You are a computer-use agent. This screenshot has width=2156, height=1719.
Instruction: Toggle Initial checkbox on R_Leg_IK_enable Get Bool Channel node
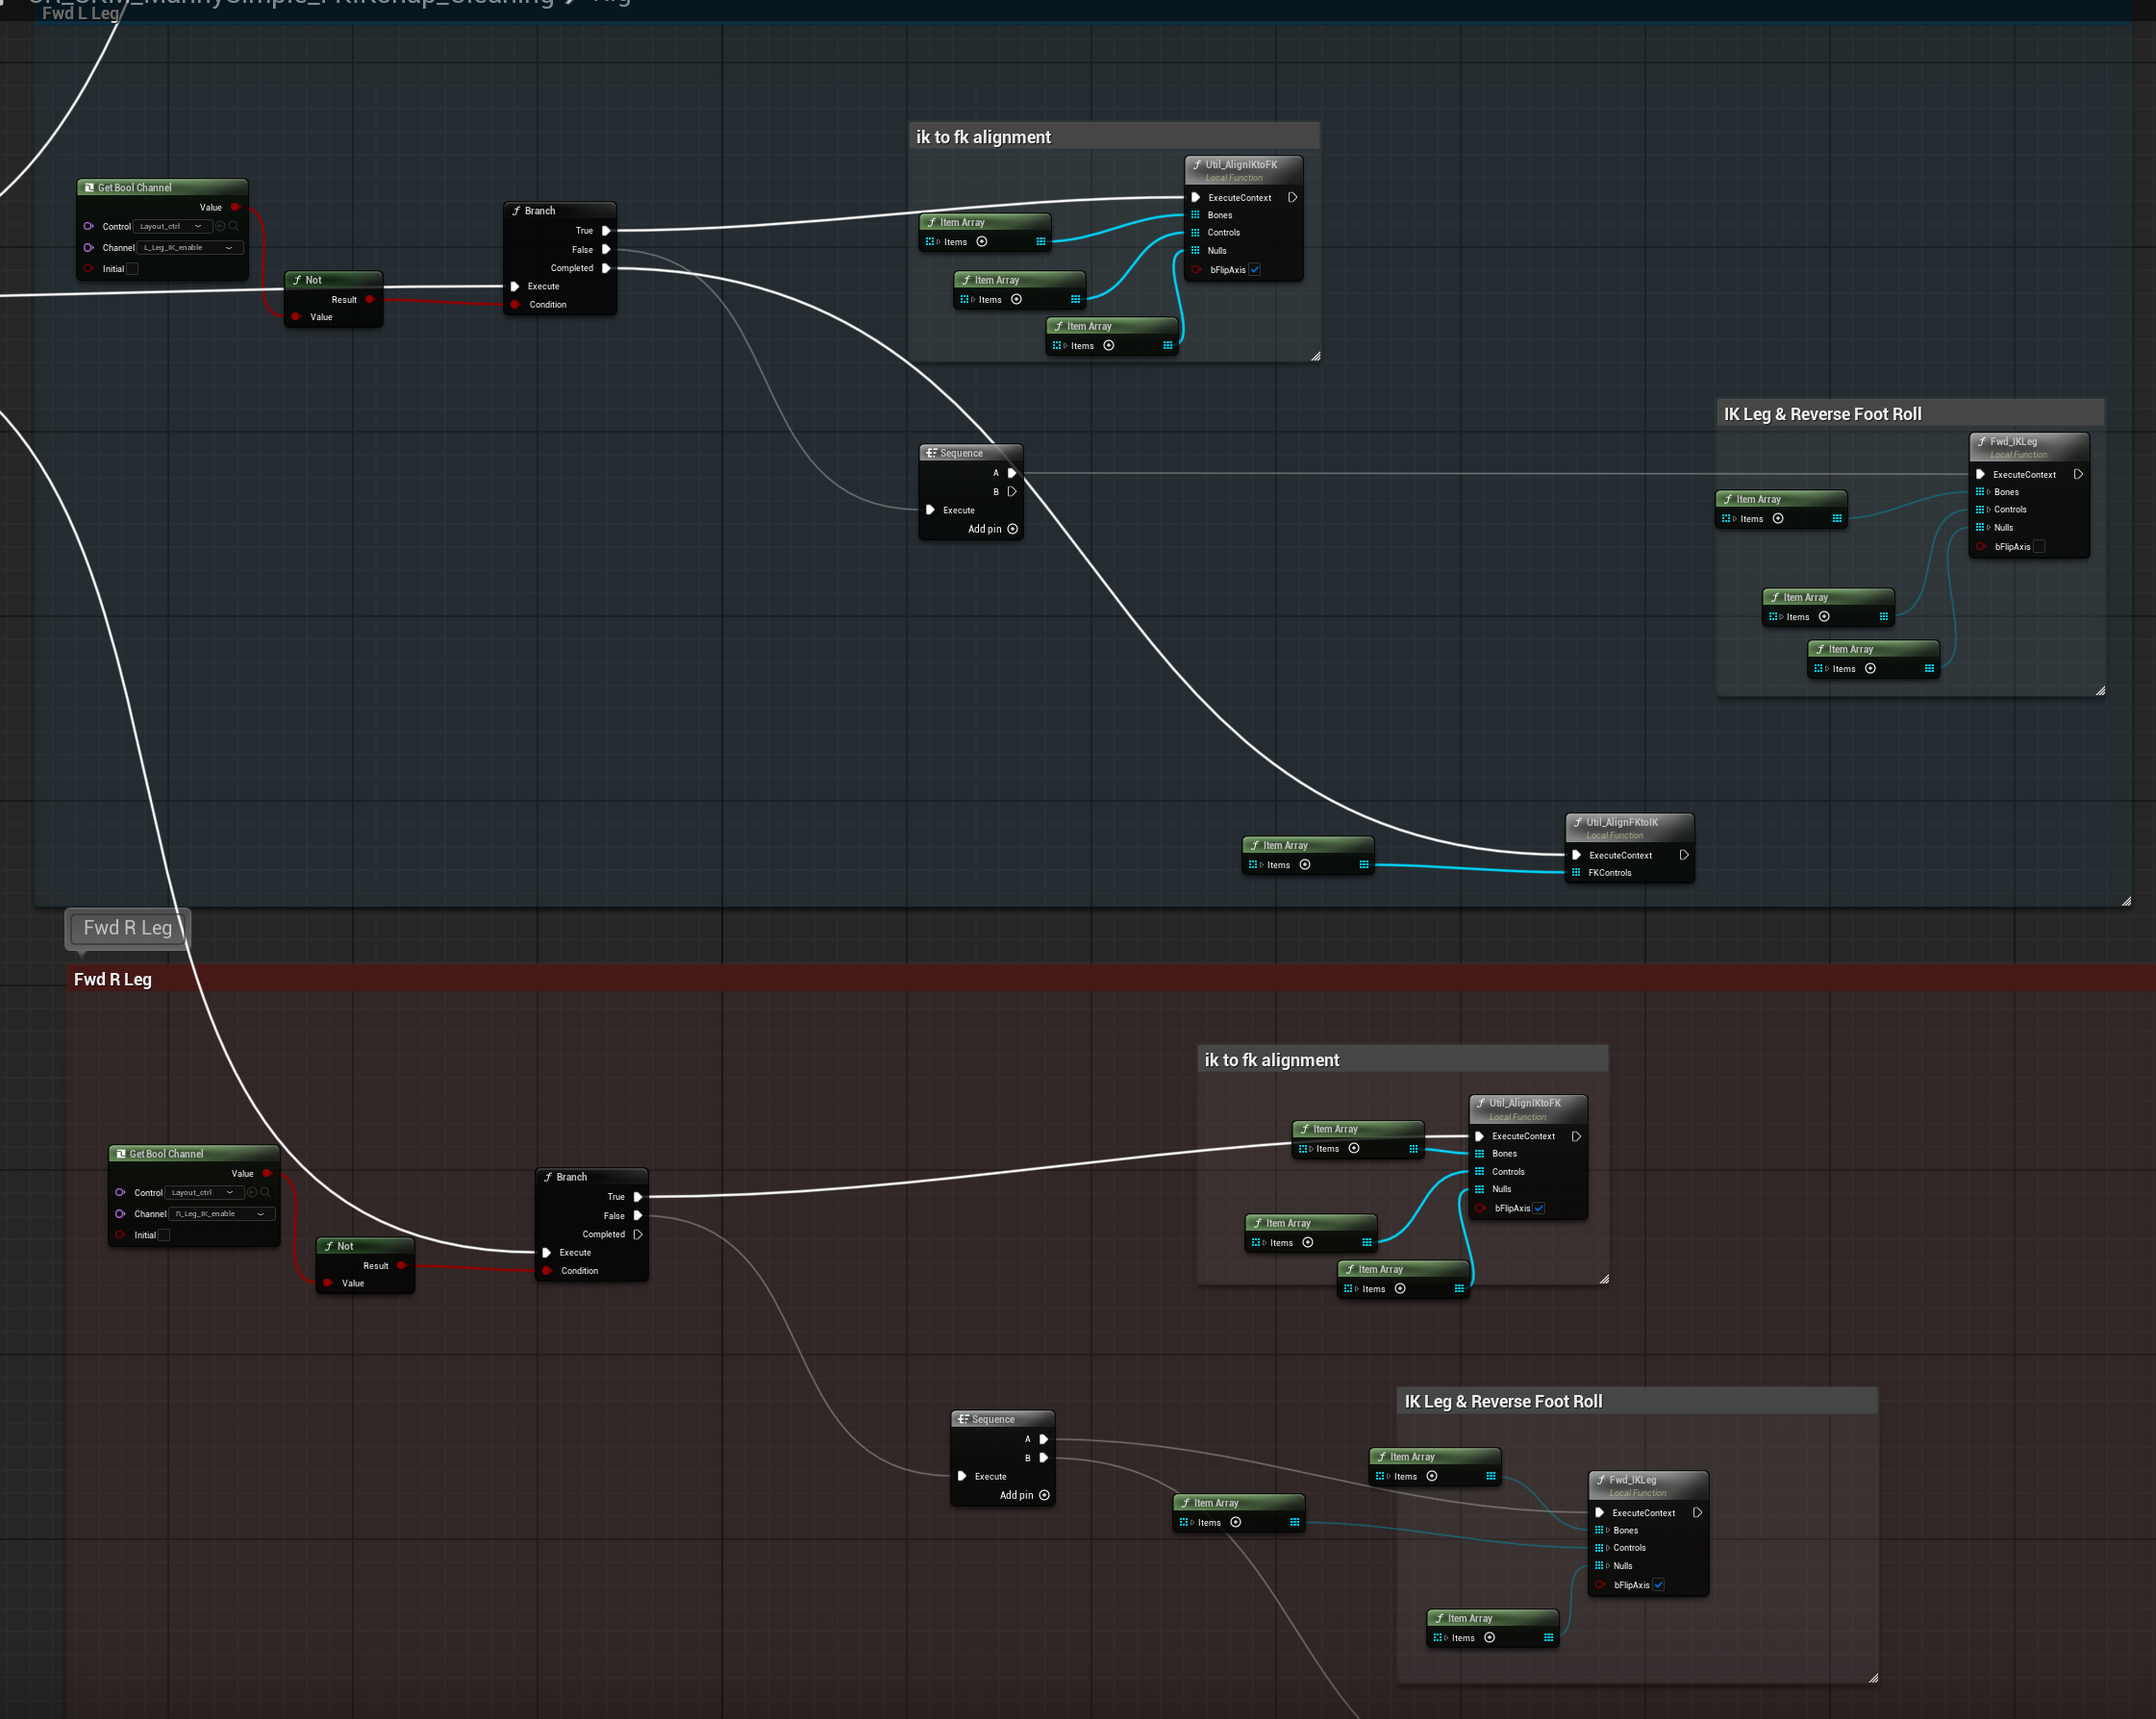(164, 1235)
